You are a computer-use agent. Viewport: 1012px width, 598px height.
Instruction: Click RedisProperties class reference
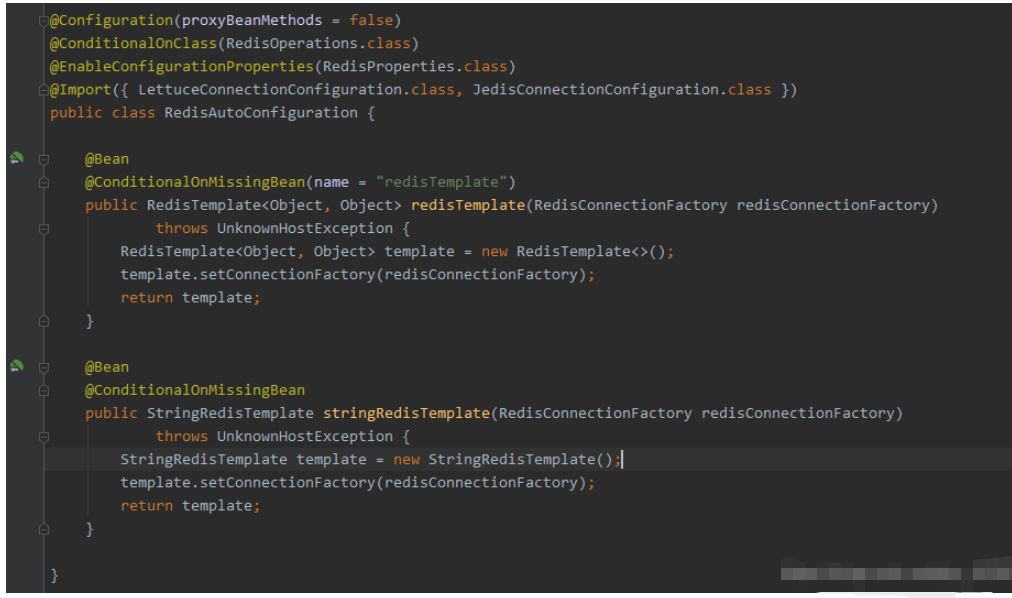tap(389, 66)
